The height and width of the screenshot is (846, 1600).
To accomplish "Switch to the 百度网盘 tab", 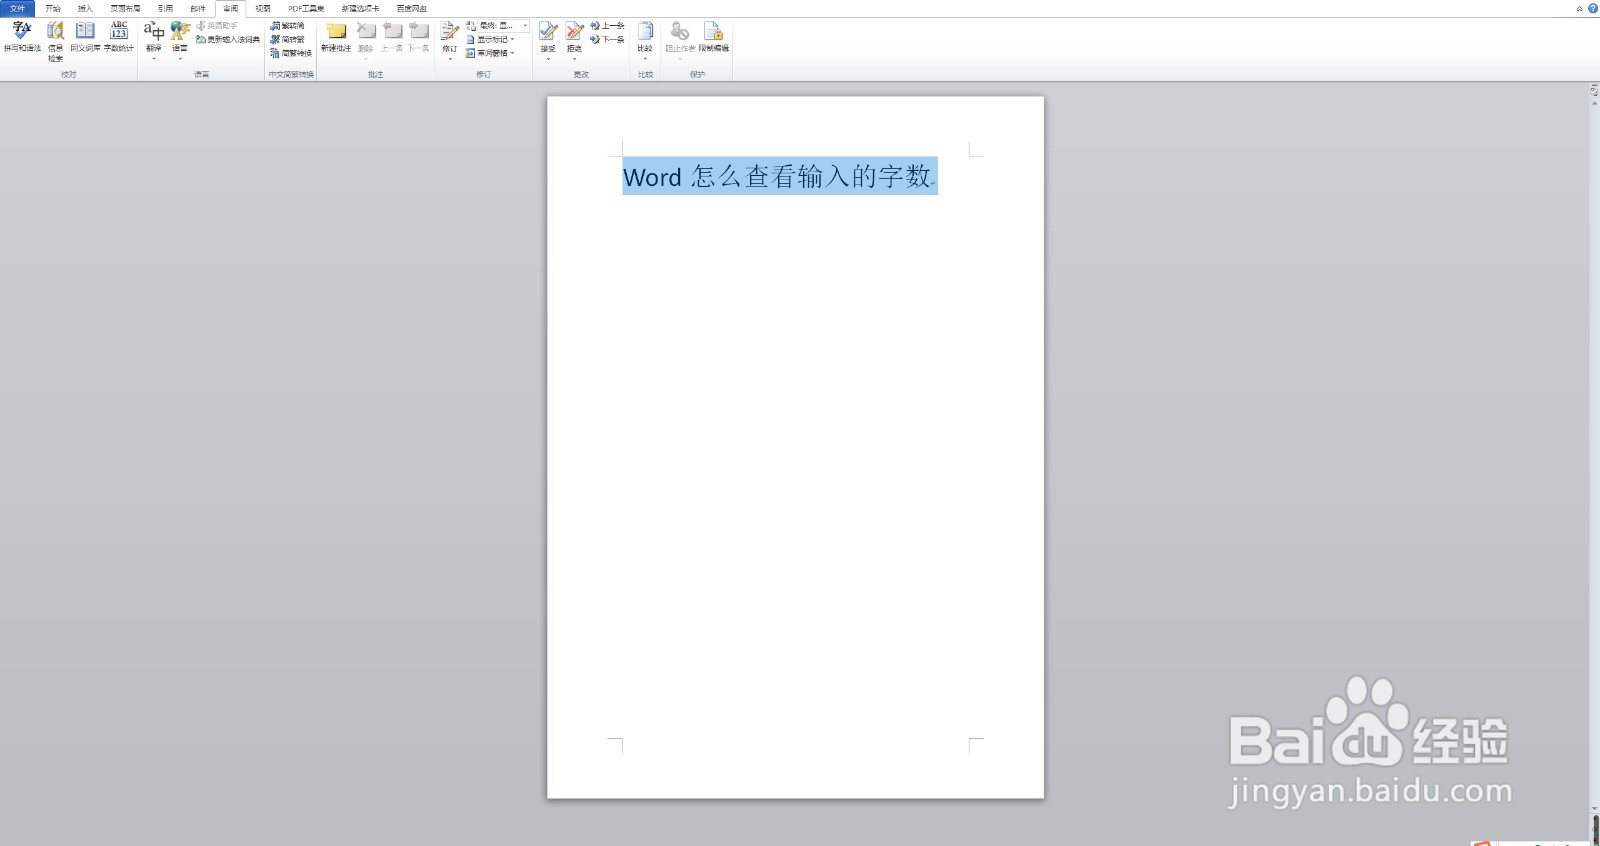I will pos(411,8).
